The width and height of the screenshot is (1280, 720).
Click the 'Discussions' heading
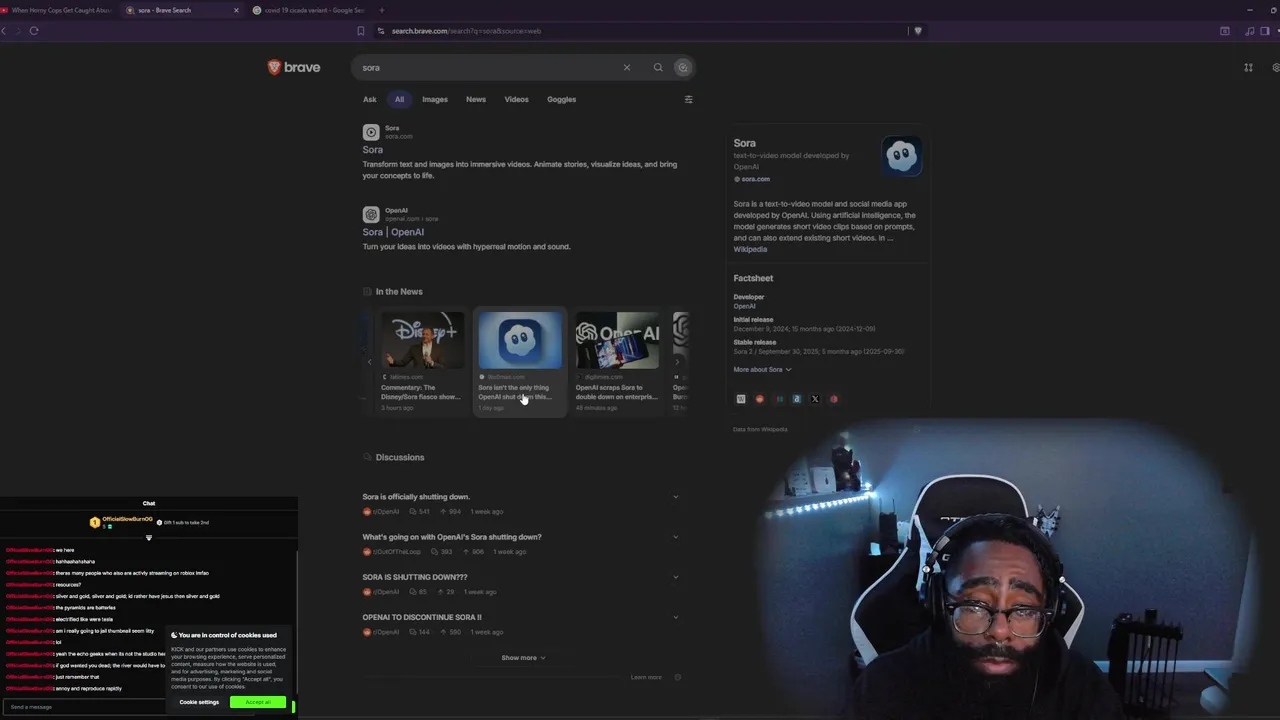tap(400, 458)
